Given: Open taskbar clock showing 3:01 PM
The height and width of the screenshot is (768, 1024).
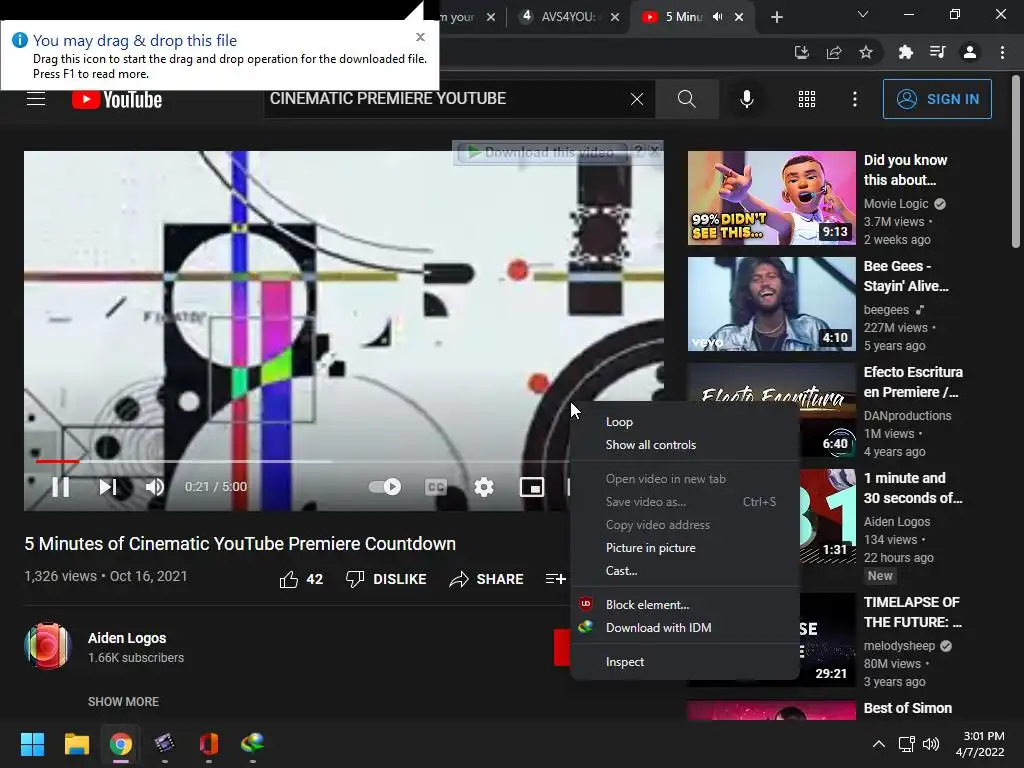Looking at the screenshot, I should 980,744.
